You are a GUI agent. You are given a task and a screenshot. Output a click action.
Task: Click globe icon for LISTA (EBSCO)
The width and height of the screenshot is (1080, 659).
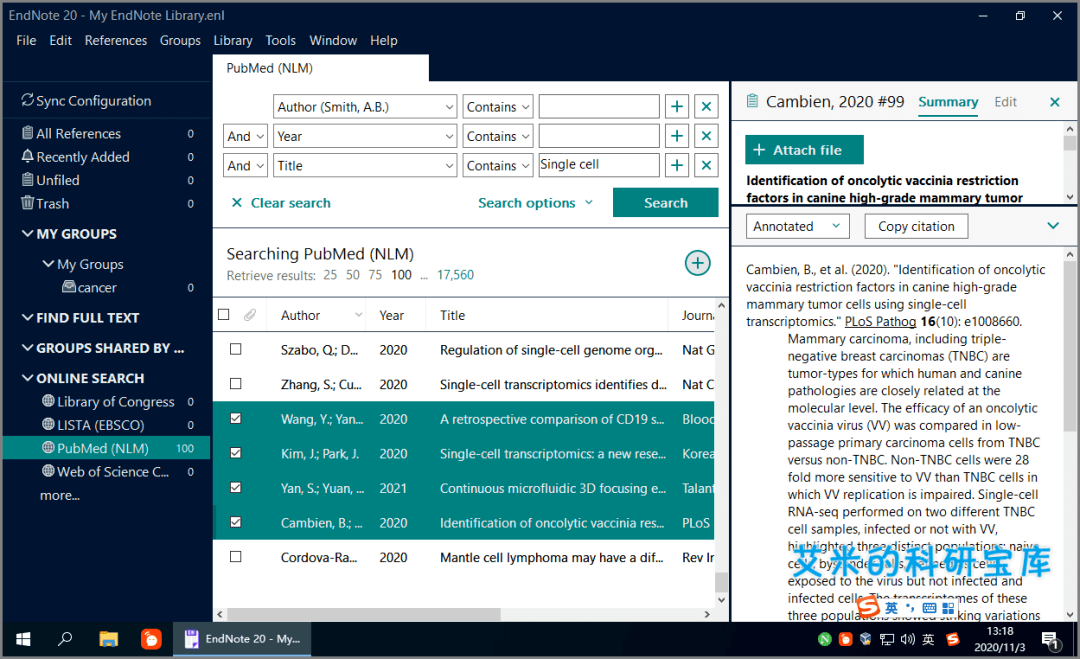click(x=48, y=424)
